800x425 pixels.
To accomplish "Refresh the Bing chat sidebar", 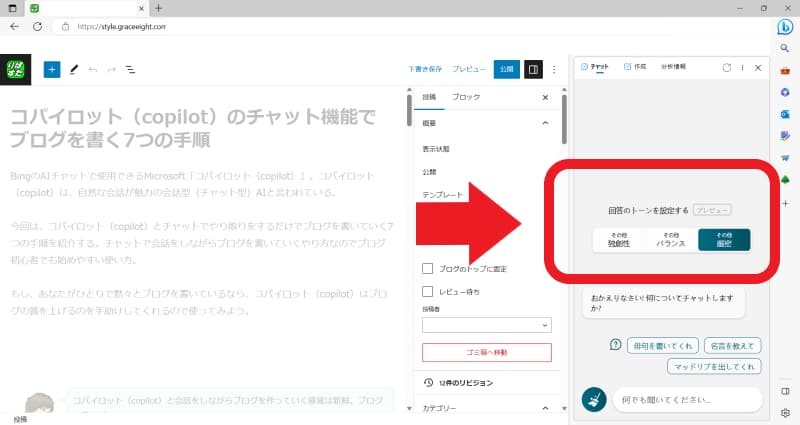I will coord(727,67).
